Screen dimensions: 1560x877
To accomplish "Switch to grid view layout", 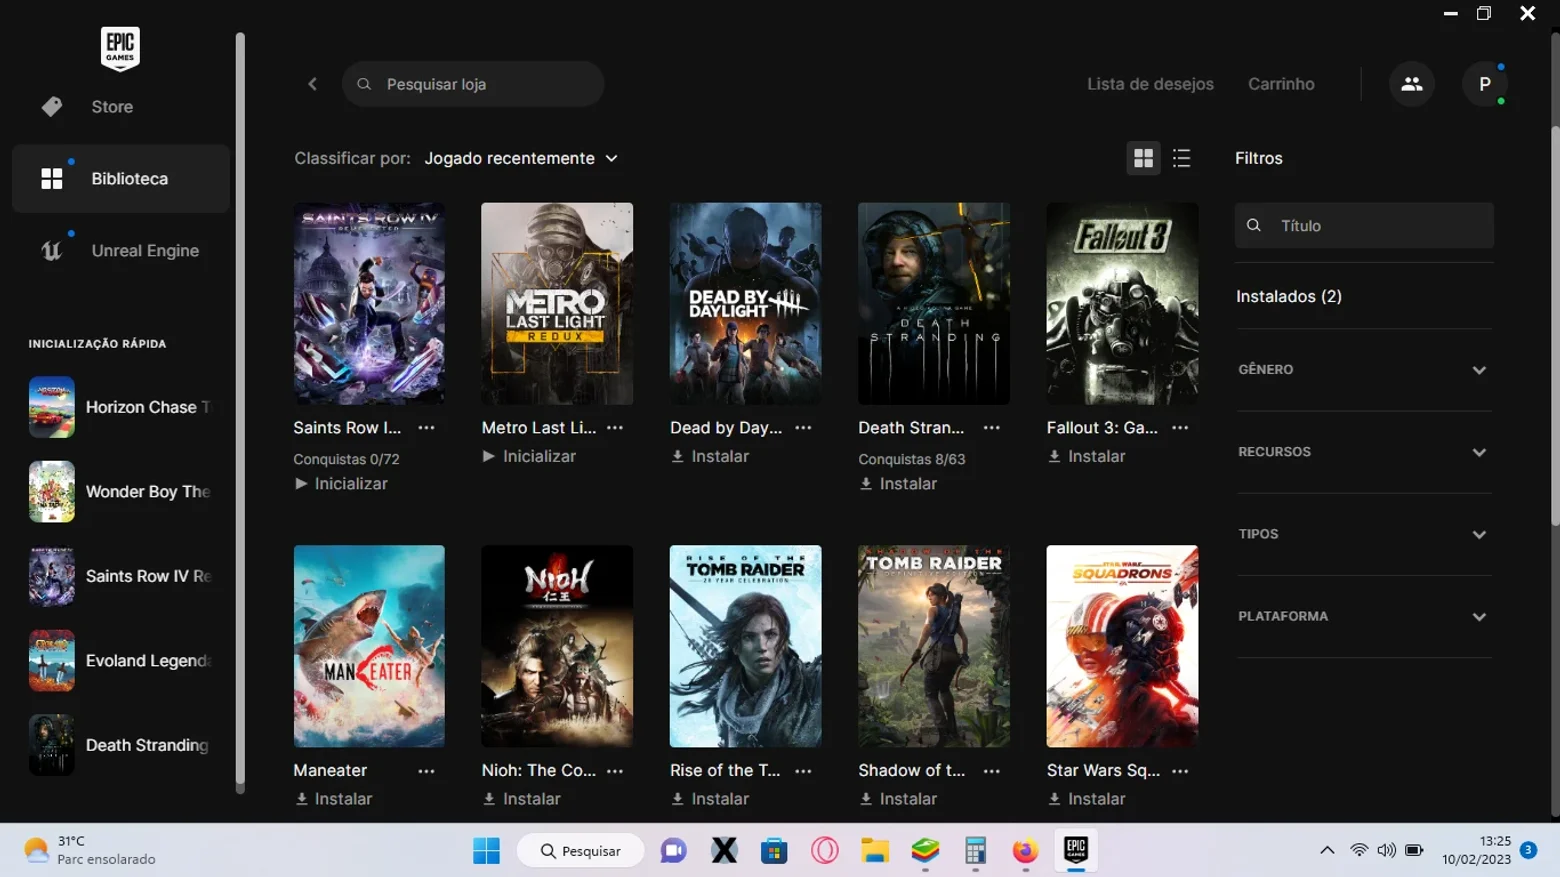I will 1143,158.
